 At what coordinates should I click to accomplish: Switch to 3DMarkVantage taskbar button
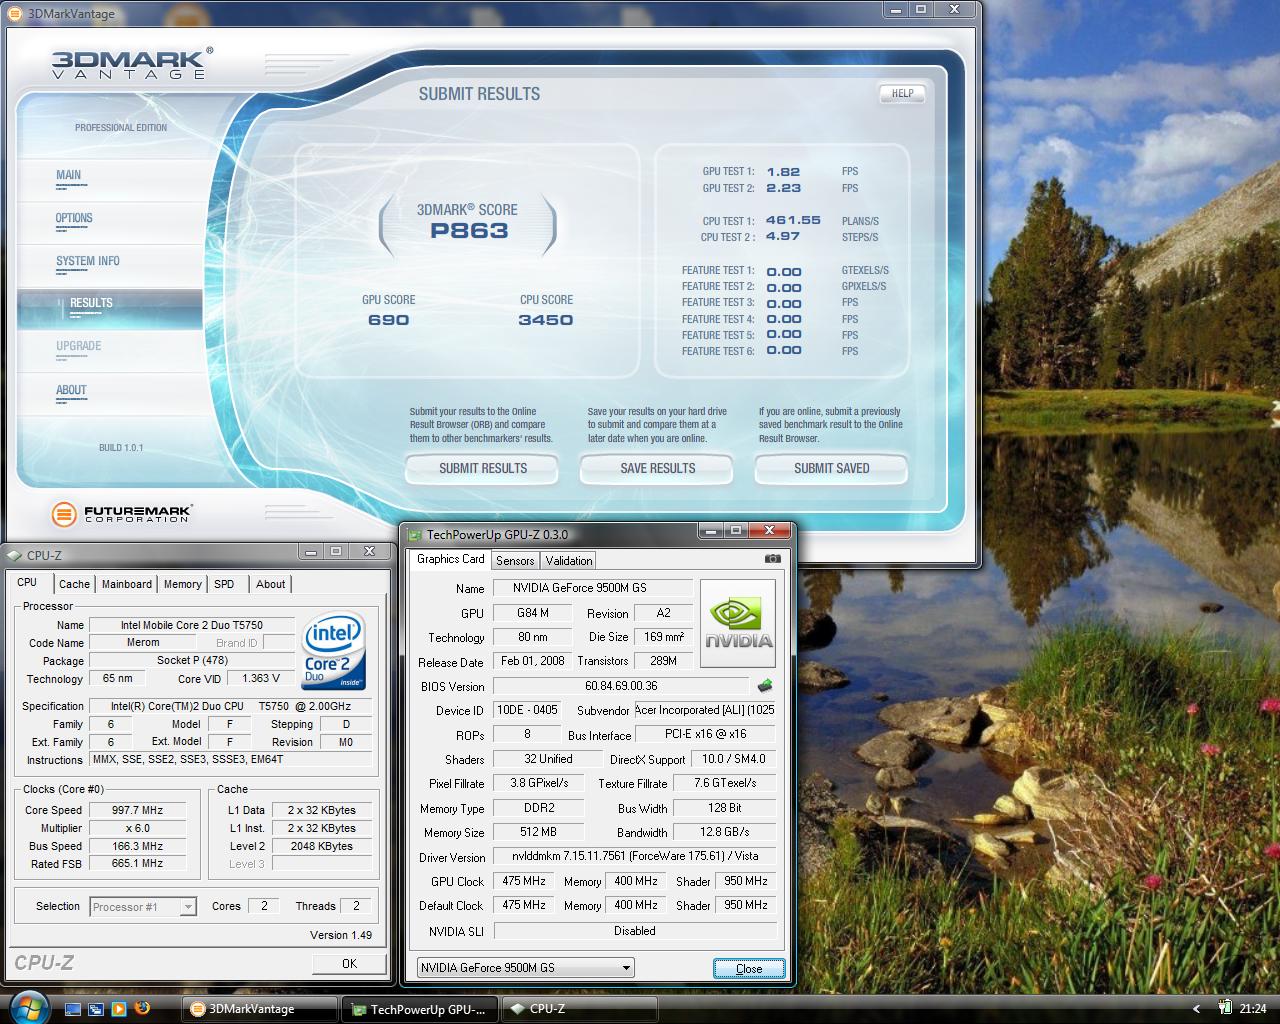coord(260,1009)
